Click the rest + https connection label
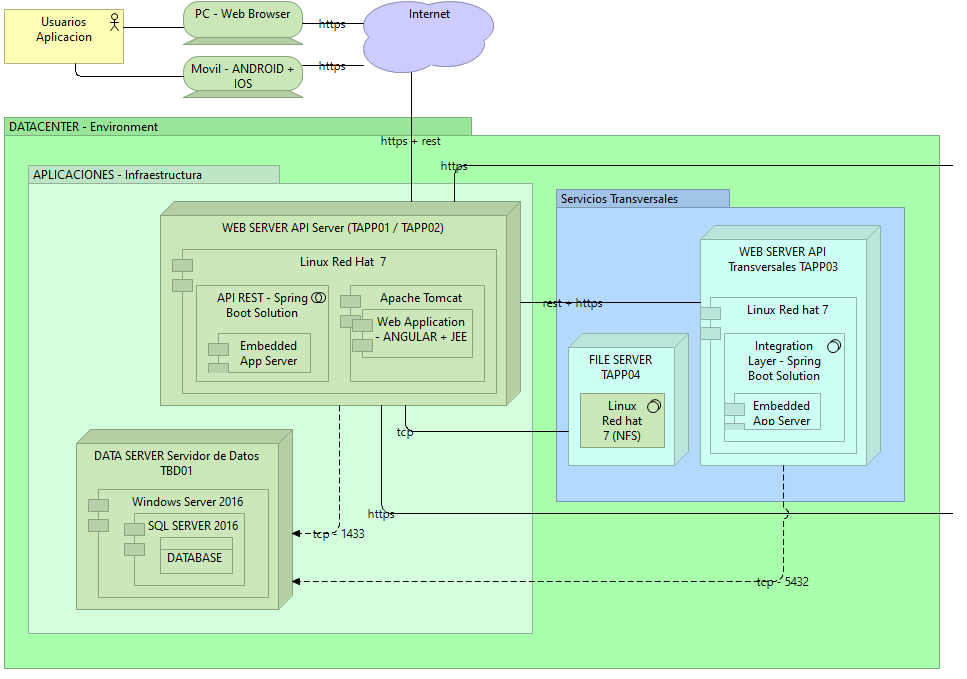Screen dimensions: 967x679 pos(572,303)
